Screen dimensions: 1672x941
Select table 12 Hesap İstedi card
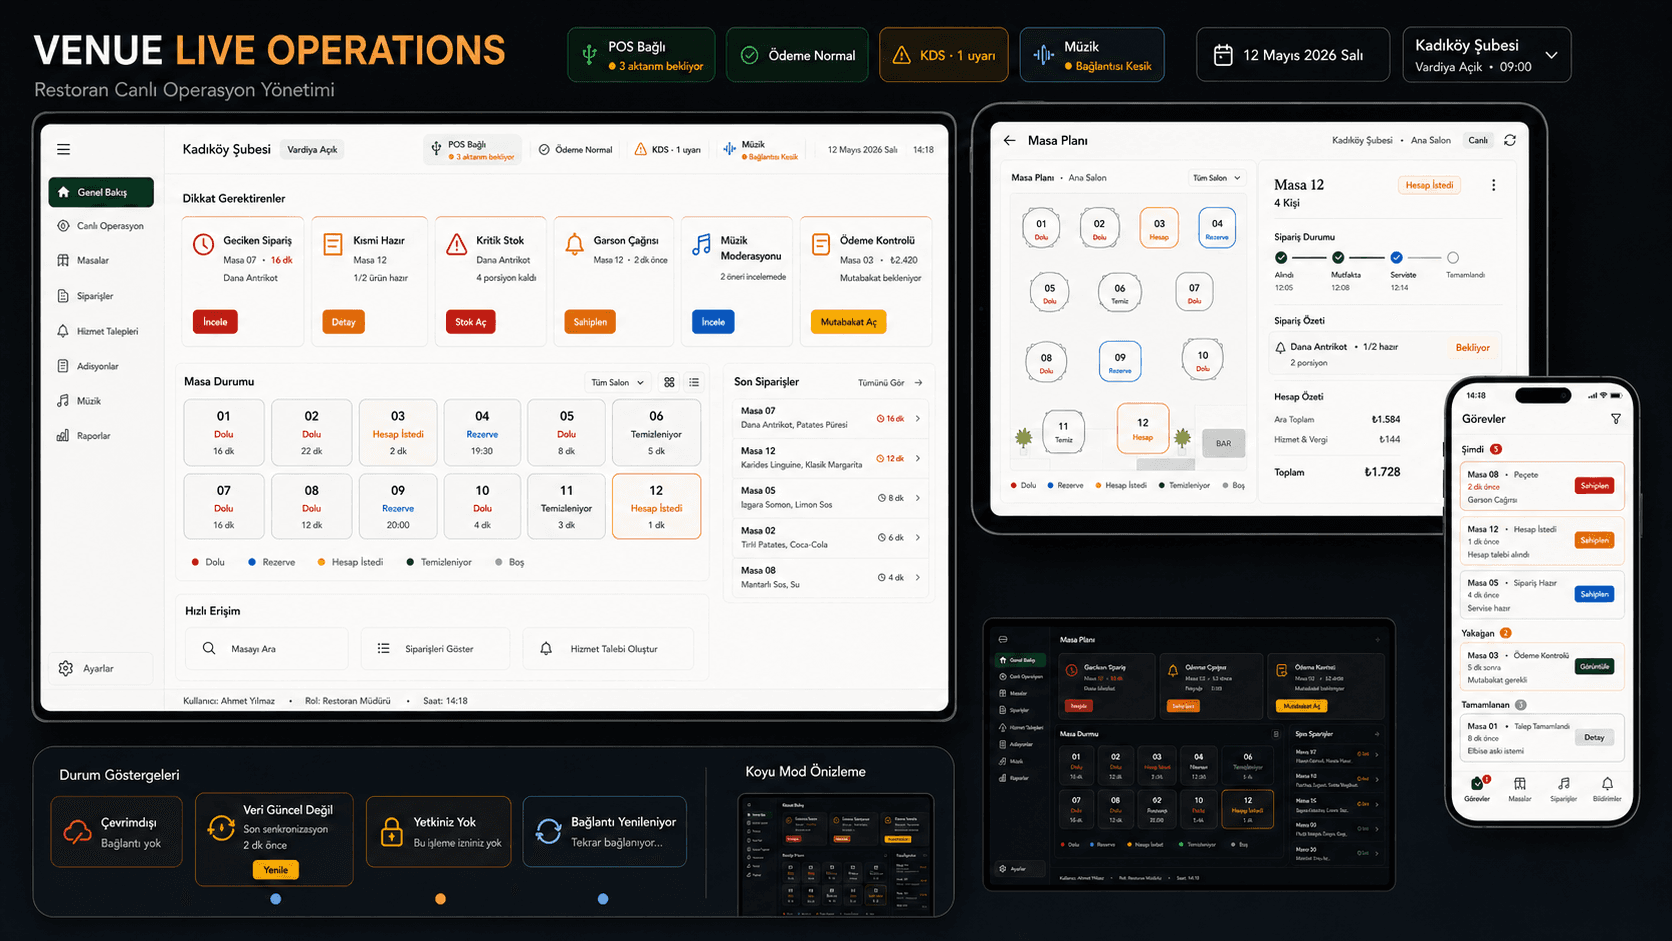(656, 506)
